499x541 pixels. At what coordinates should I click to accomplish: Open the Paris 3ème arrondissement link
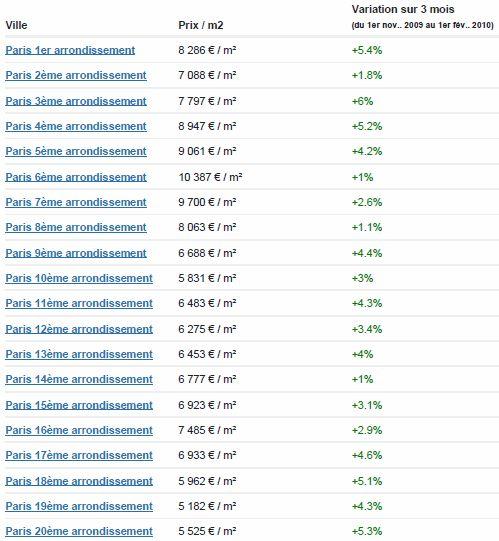coord(76,101)
